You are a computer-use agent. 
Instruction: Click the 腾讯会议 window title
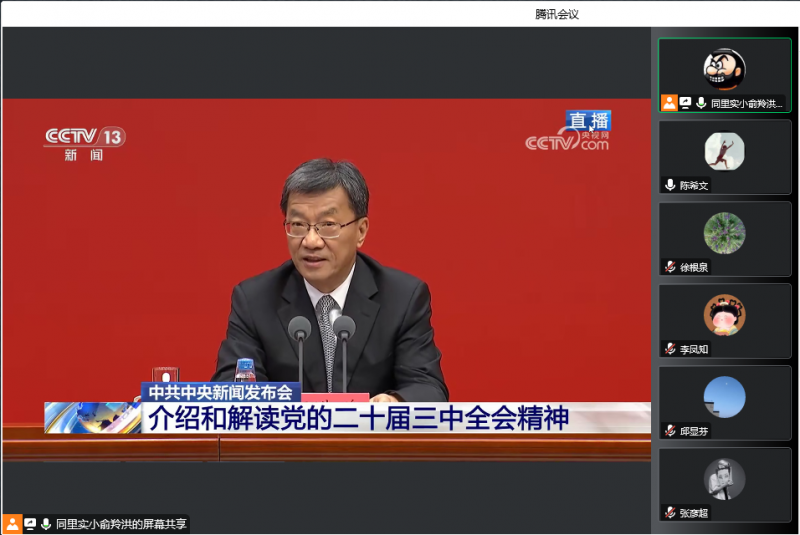tap(557, 14)
